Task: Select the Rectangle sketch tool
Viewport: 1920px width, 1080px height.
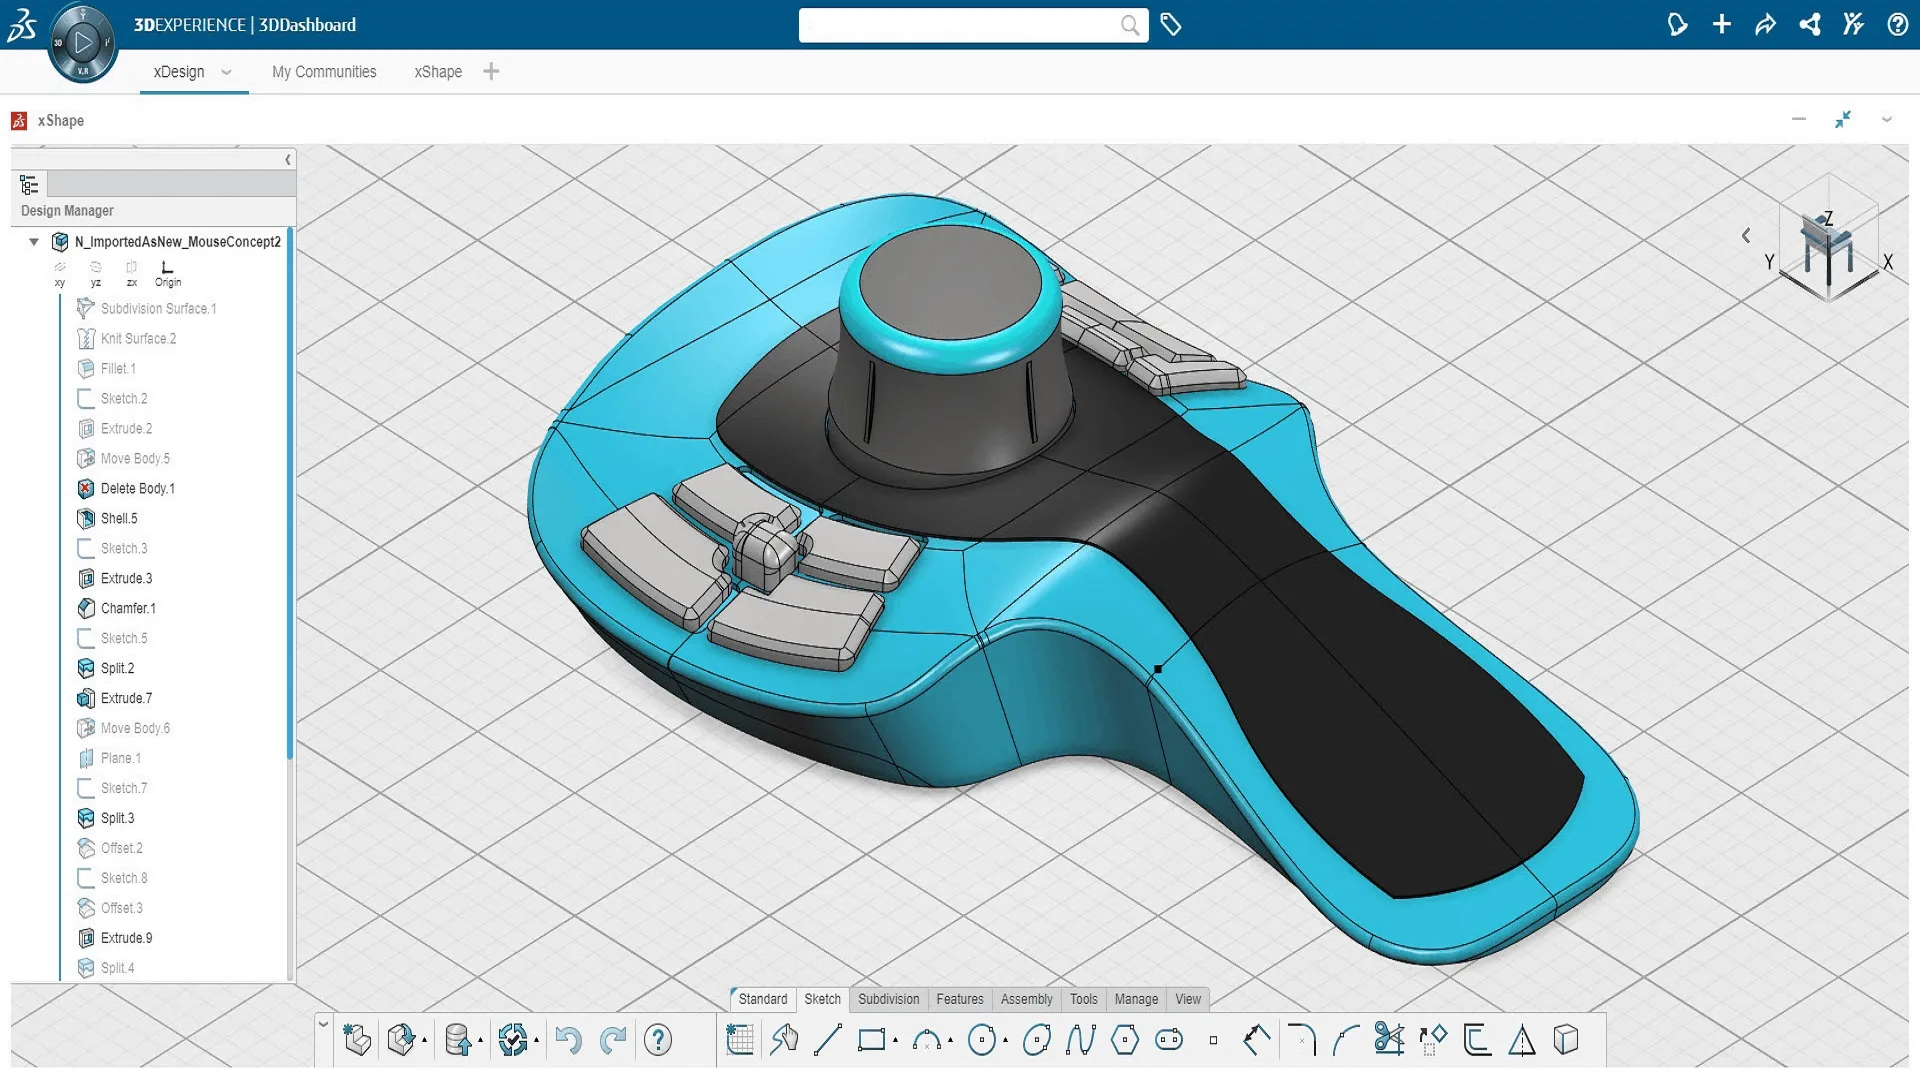Action: click(871, 1040)
